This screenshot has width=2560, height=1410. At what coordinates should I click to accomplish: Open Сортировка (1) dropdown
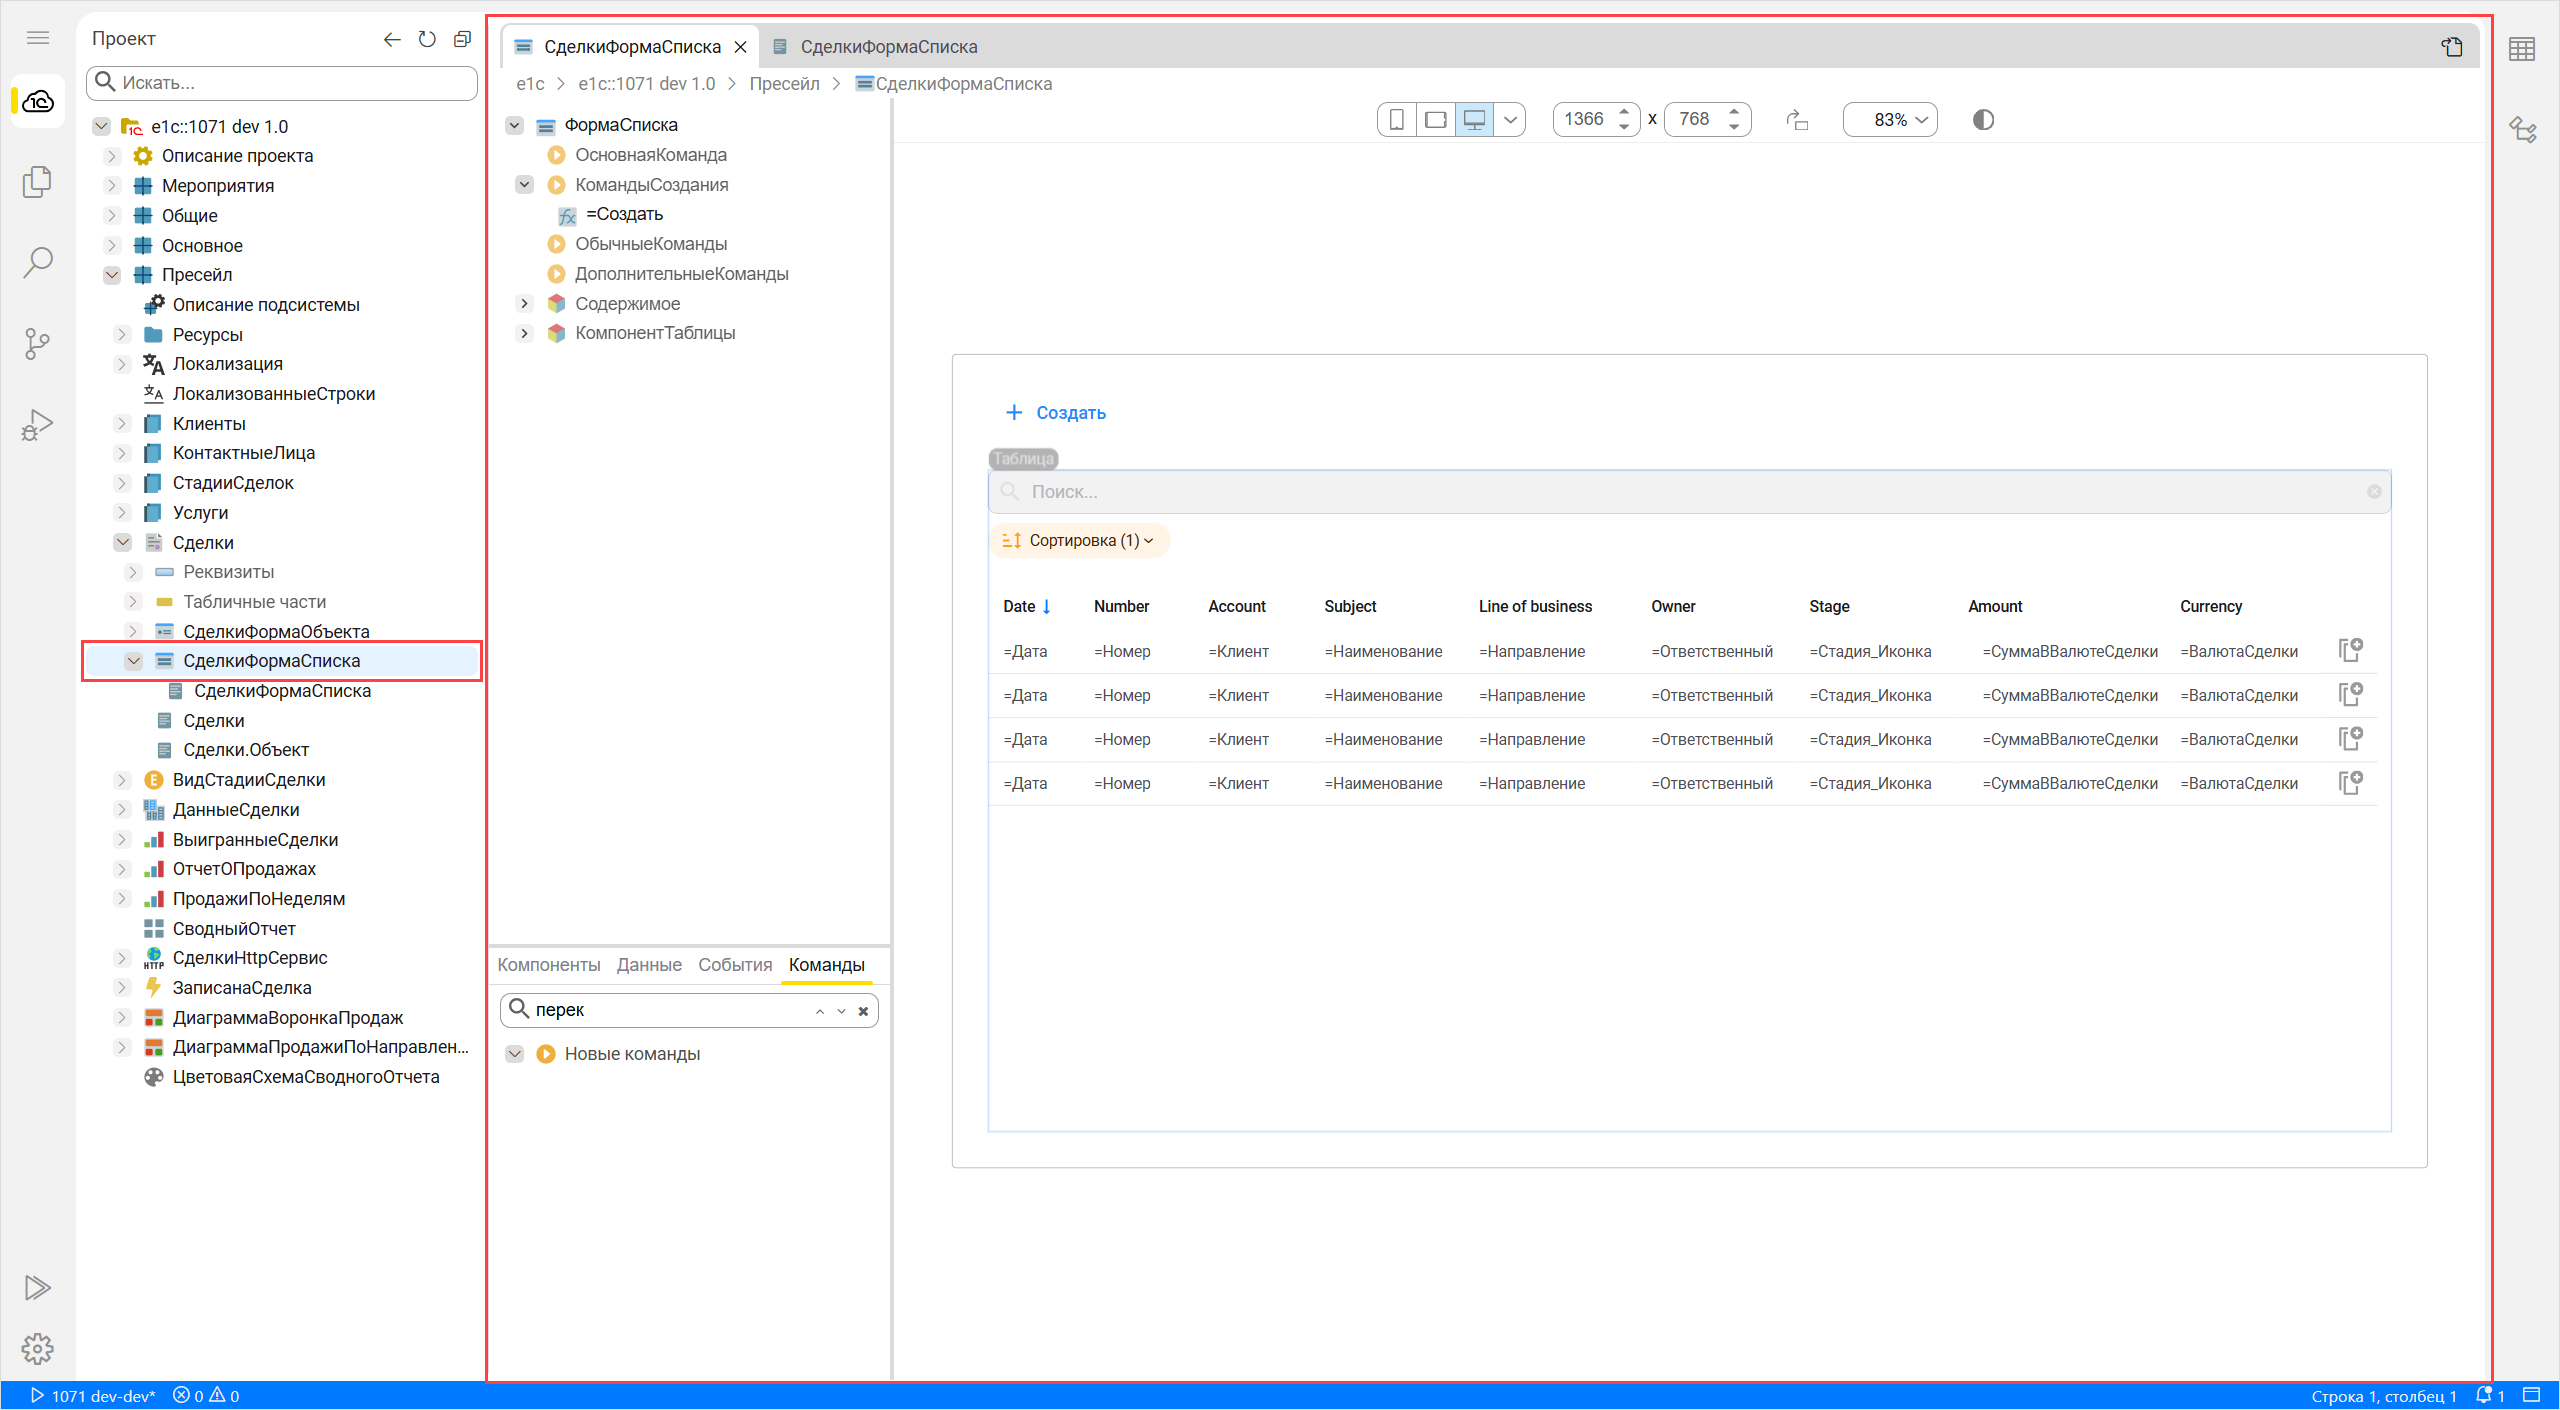[1079, 541]
